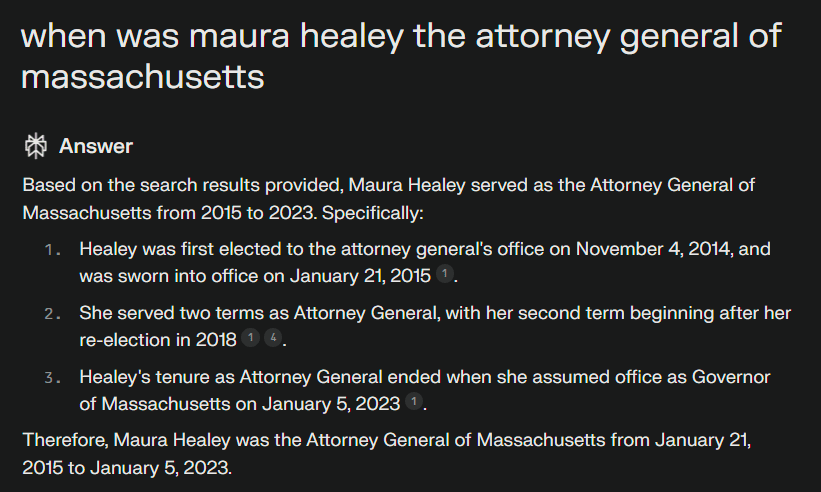The image size is (821, 492).
Task: Click the word massachusetts in the query title
Action: [142, 76]
